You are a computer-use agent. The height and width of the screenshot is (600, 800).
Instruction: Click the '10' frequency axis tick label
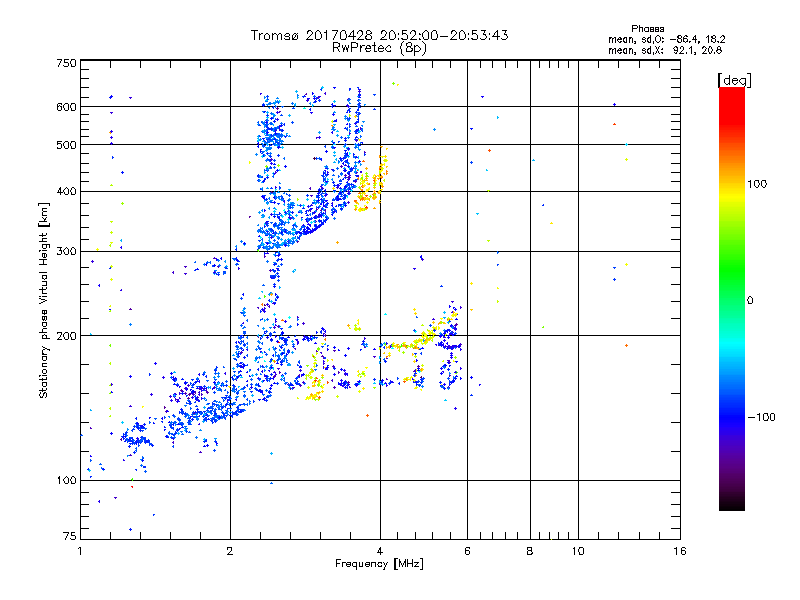point(578,551)
